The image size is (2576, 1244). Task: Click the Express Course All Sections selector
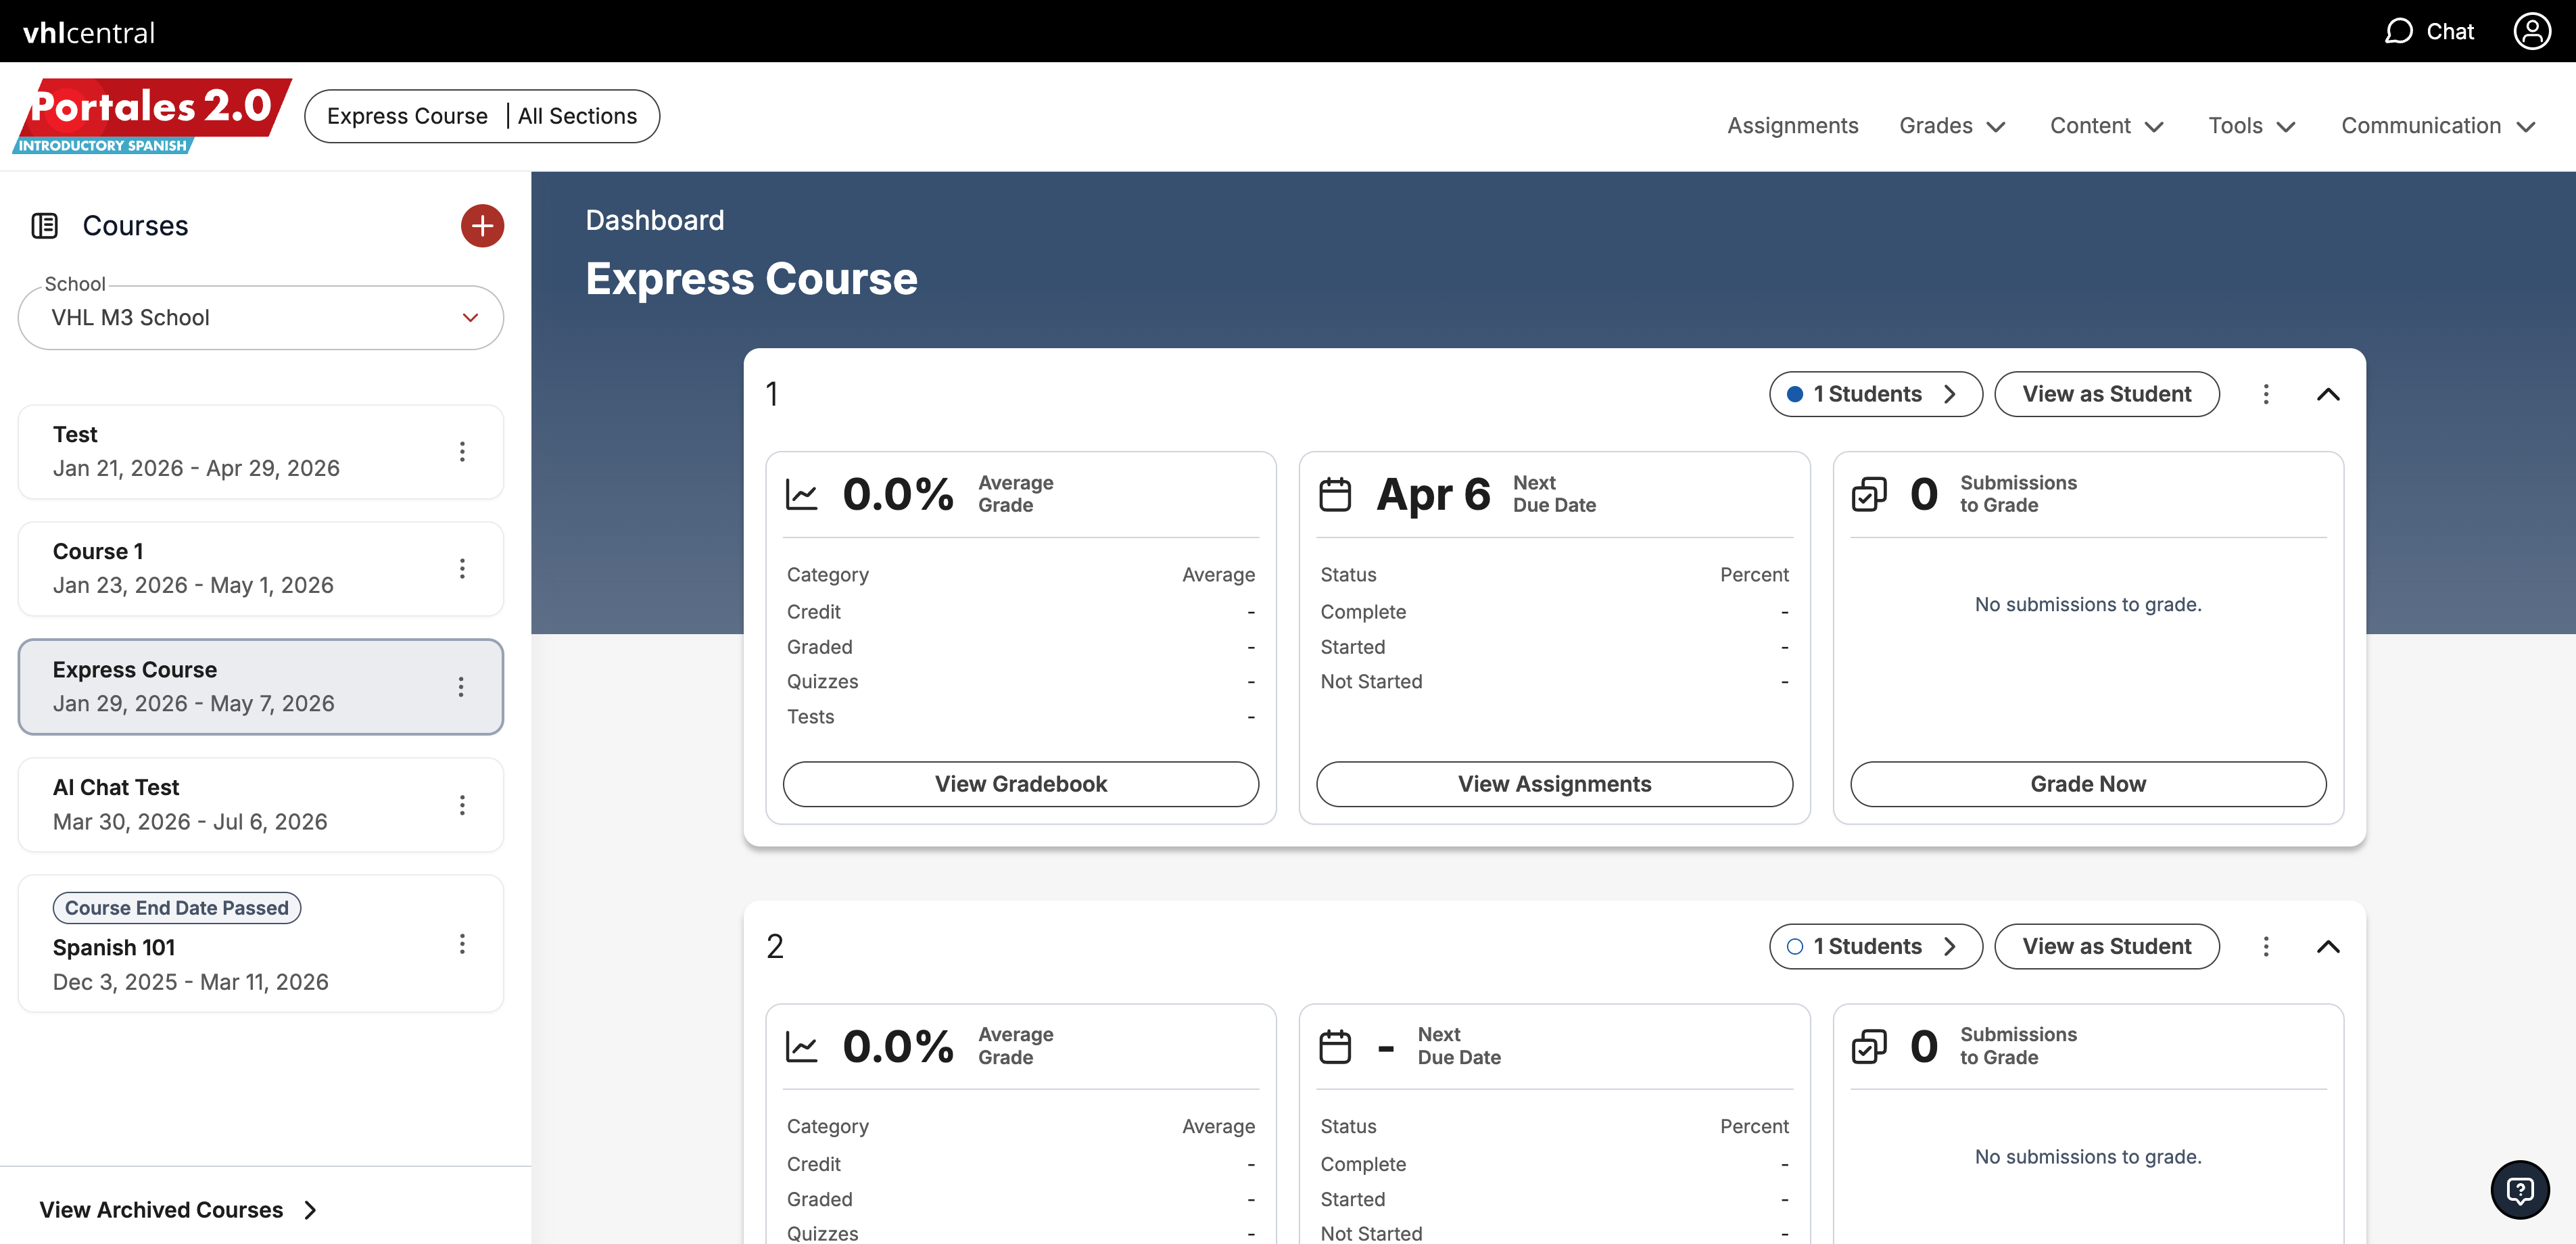coord(482,116)
